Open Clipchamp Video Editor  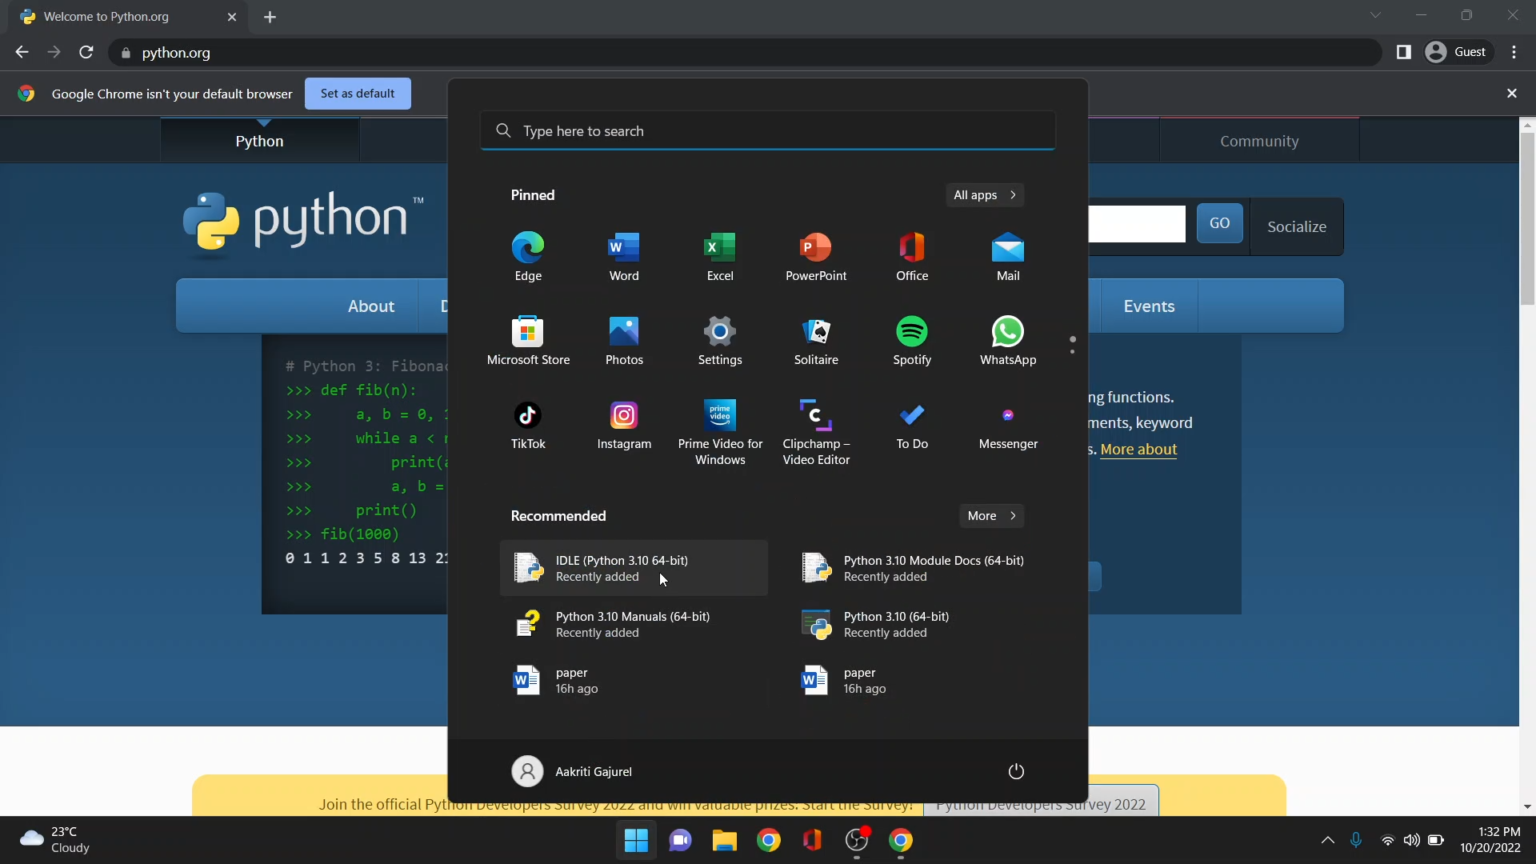(x=815, y=425)
